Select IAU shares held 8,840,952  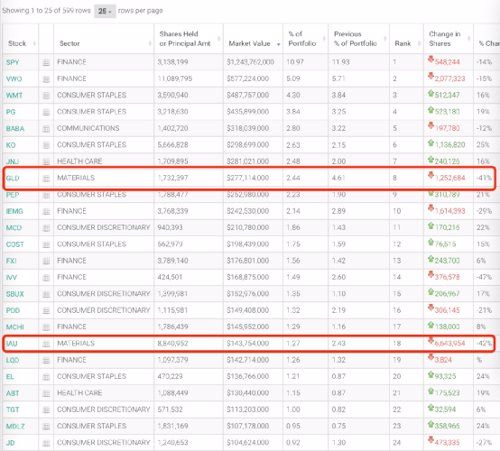click(173, 343)
